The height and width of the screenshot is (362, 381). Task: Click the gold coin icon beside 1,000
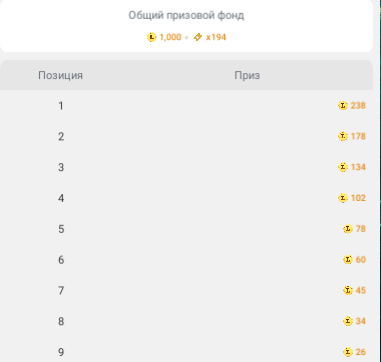152,37
